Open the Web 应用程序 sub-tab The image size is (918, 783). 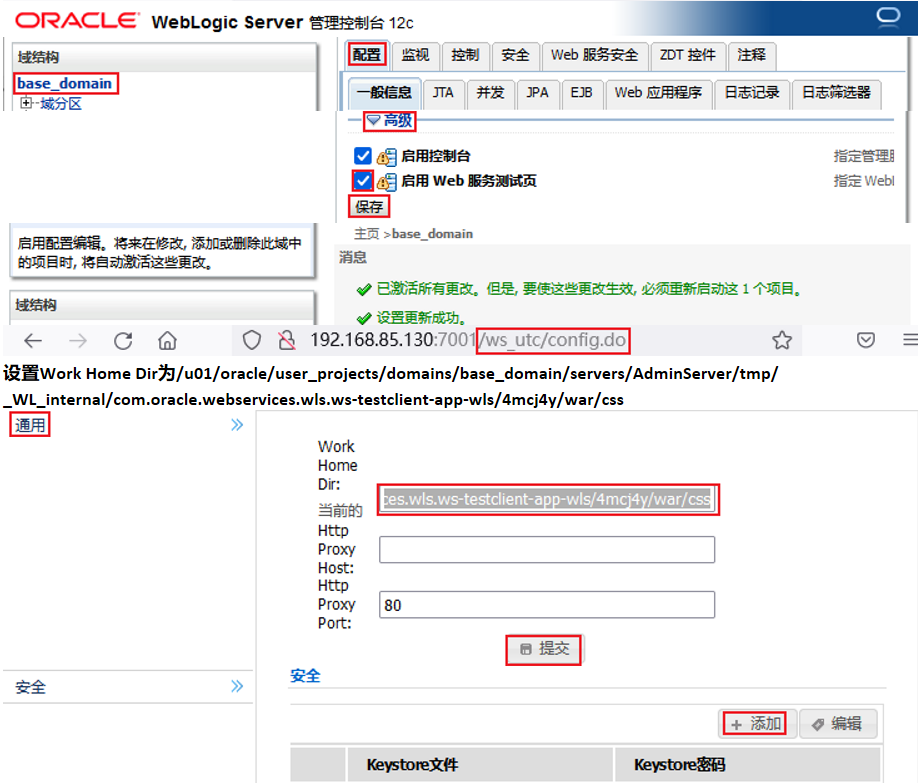pyautogui.click(x=659, y=93)
